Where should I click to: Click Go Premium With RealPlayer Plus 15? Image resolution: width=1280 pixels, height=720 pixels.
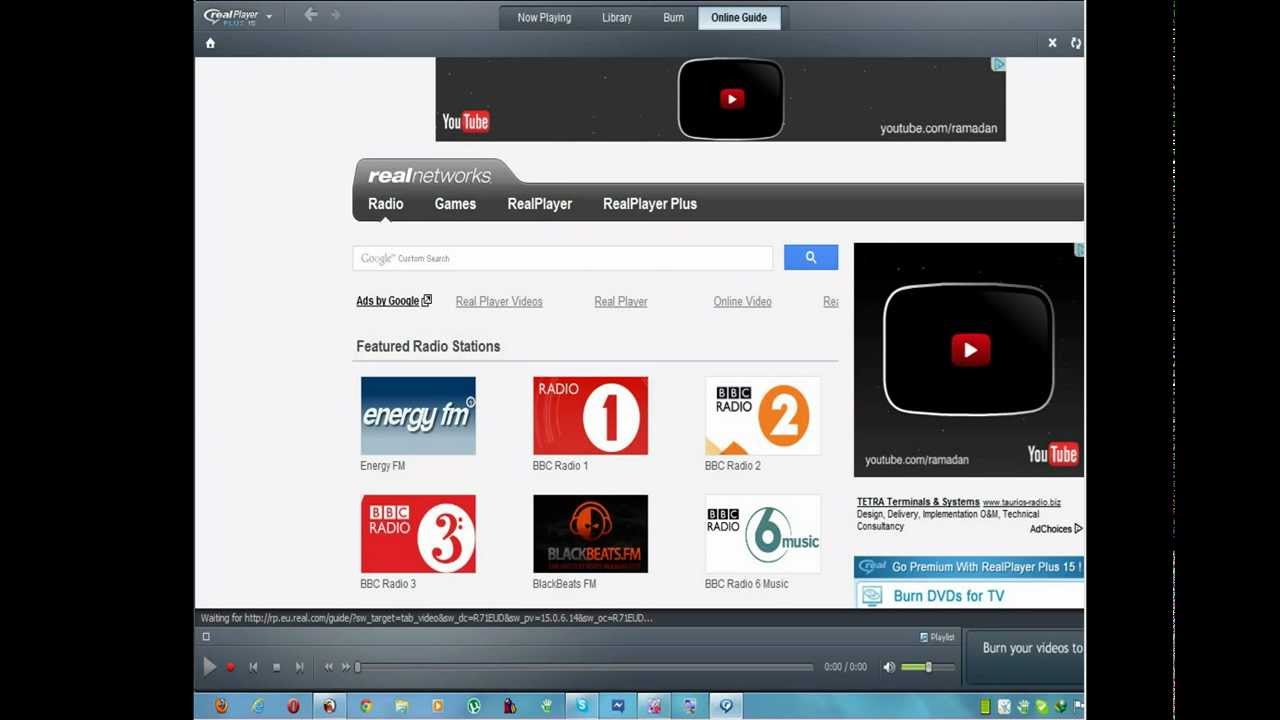[x=969, y=567]
